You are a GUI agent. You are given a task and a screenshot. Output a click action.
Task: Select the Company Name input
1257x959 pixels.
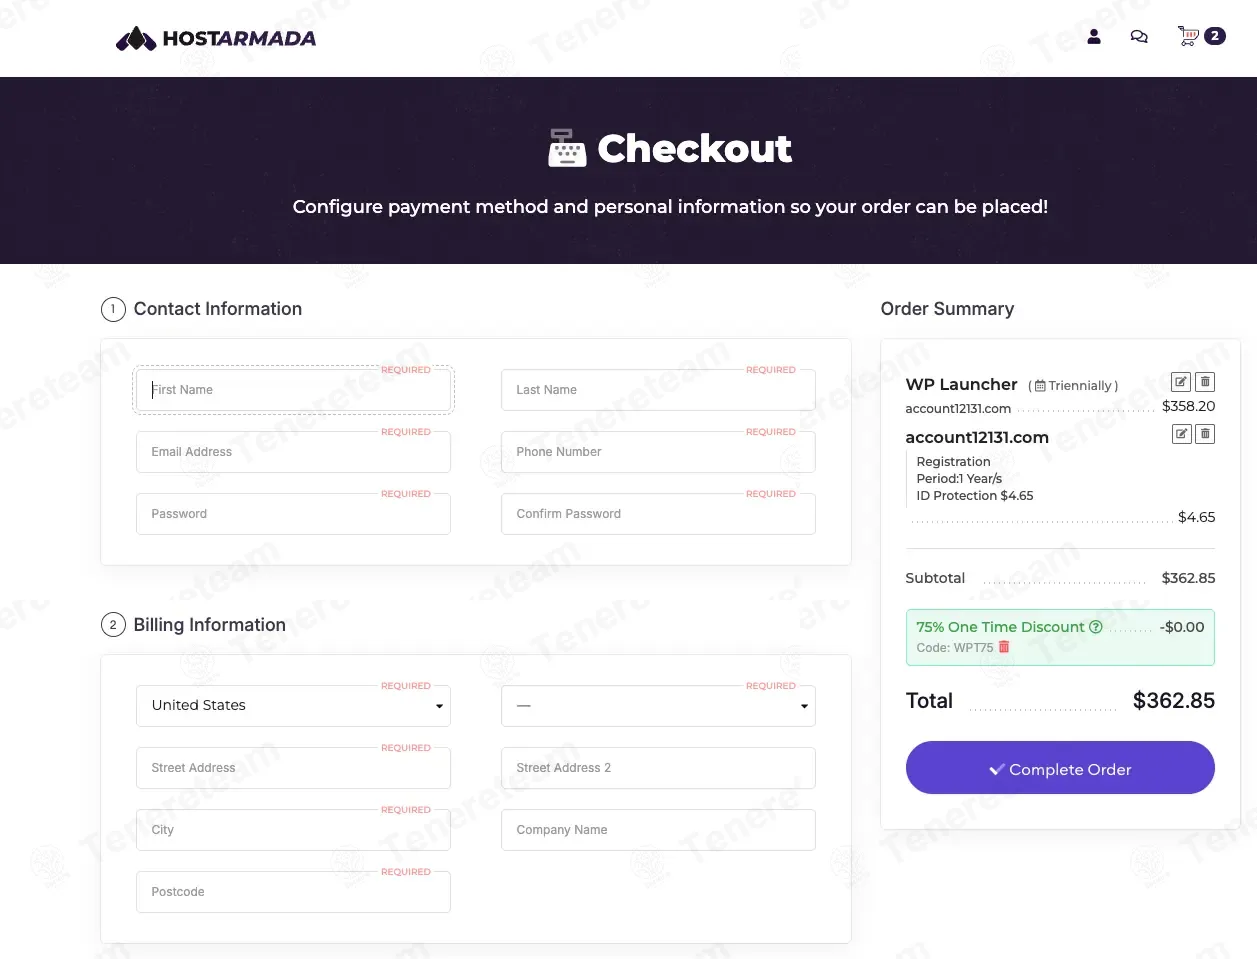[x=658, y=830]
